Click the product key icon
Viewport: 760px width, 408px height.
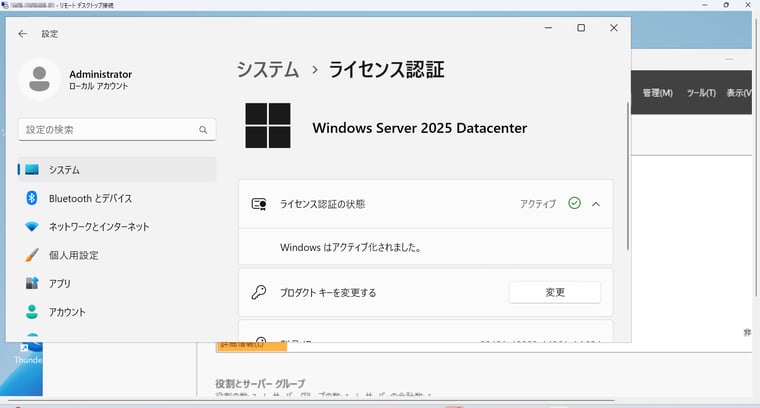259,292
